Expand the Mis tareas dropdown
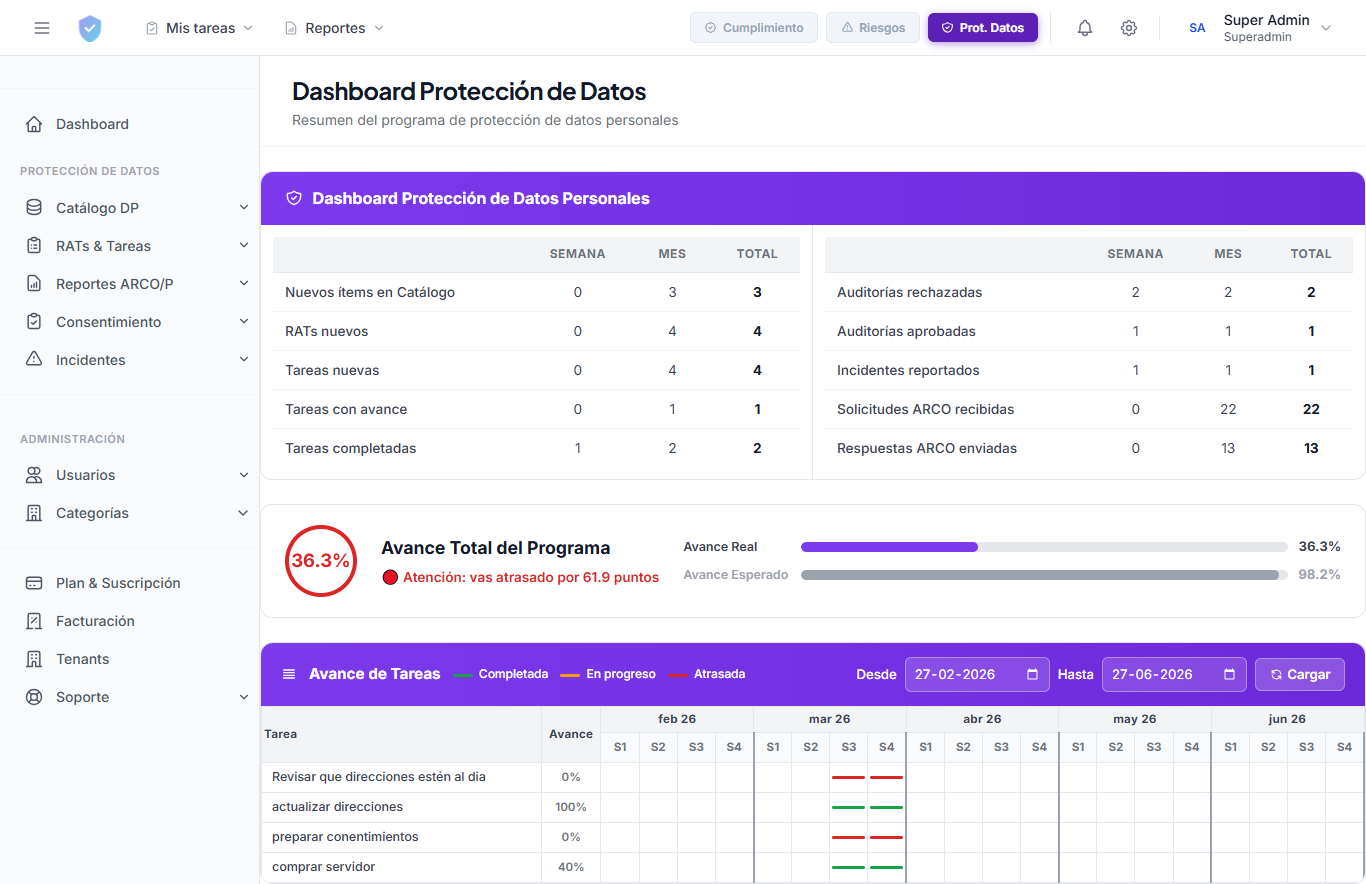Image resolution: width=1366 pixels, height=884 pixels. point(197,28)
